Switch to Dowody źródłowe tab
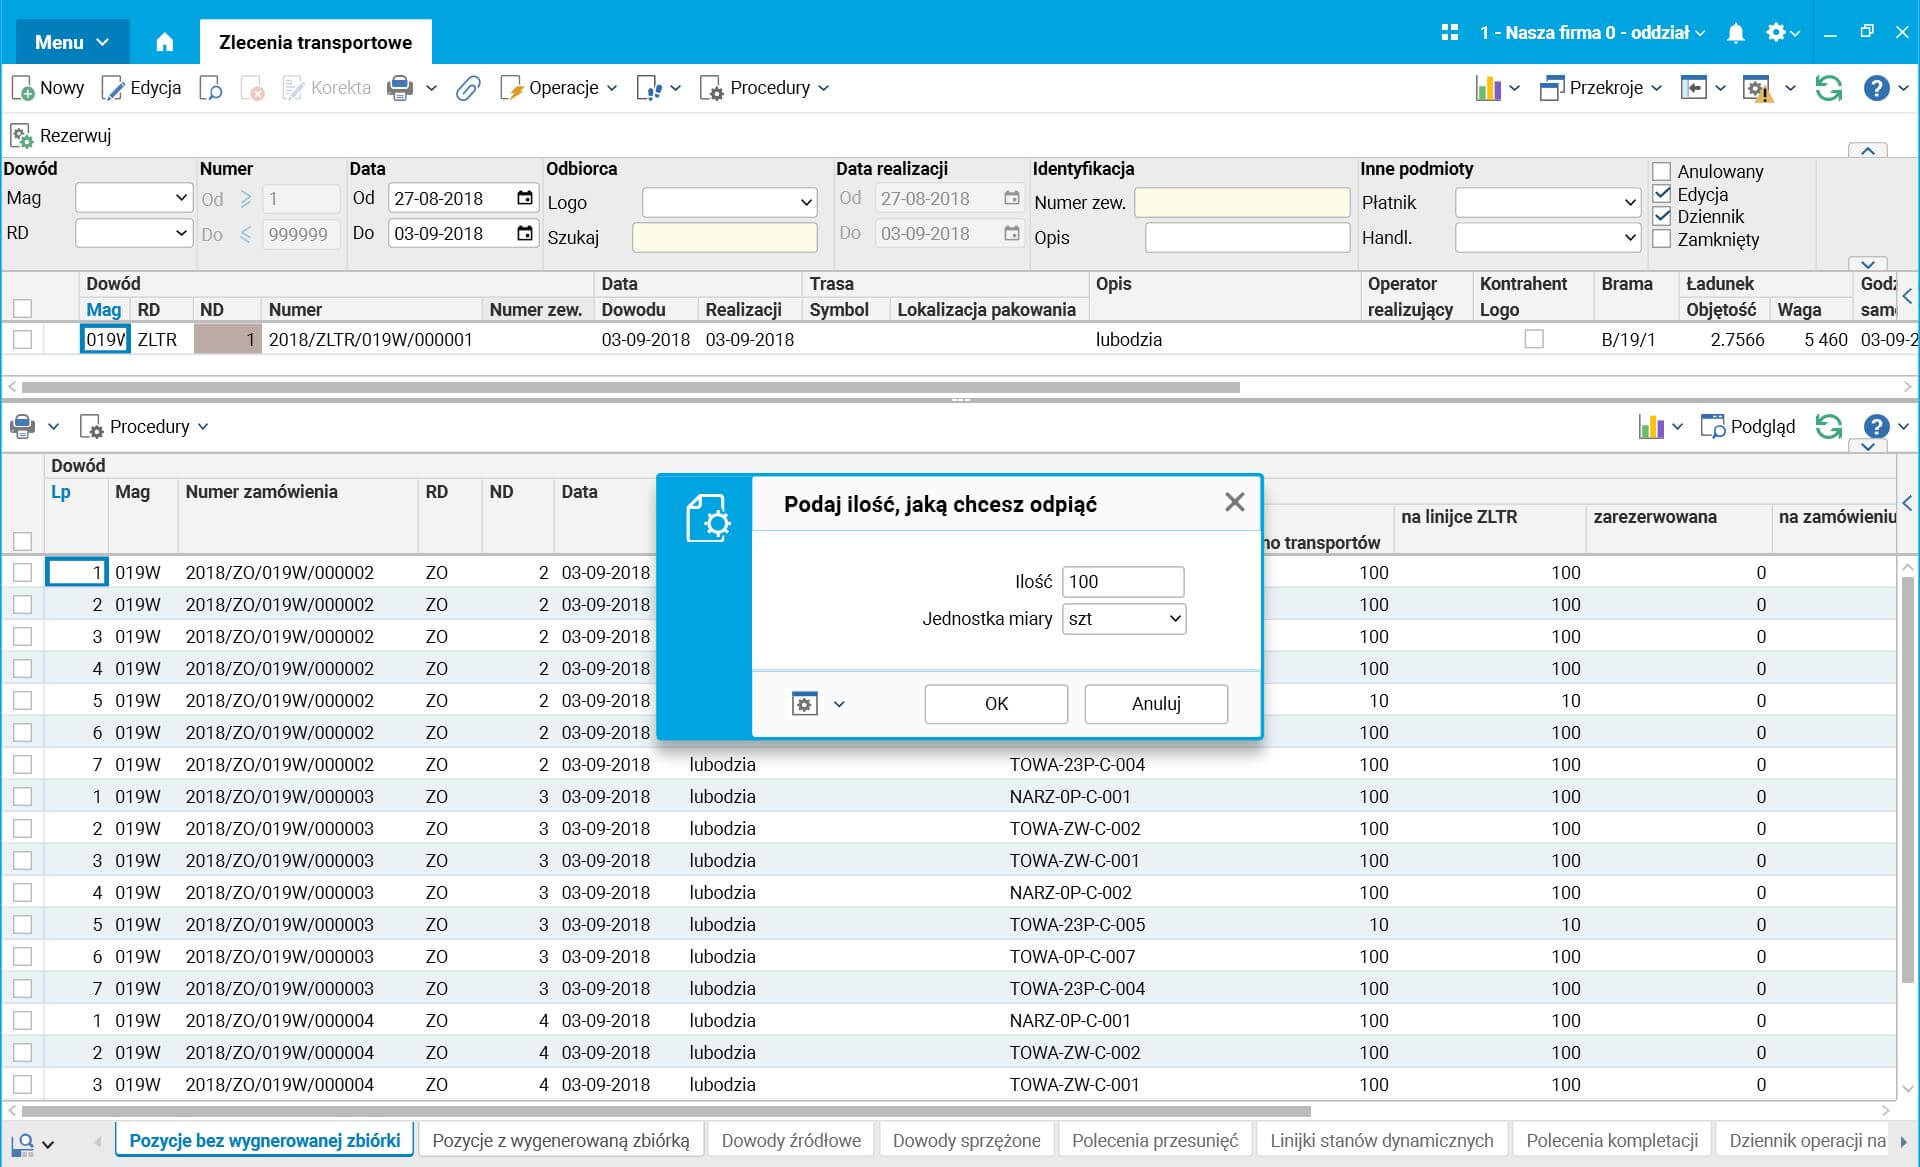 click(x=791, y=1140)
